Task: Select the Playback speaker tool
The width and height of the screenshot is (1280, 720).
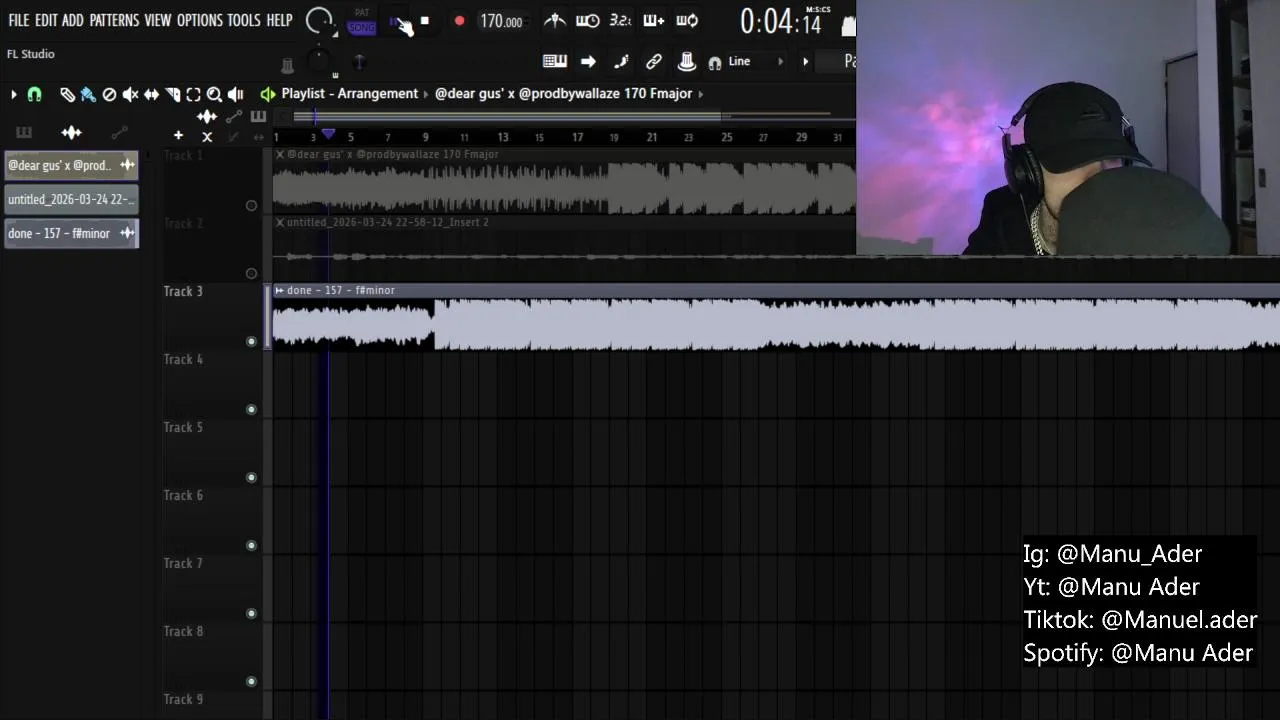Action: (x=236, y=94)
